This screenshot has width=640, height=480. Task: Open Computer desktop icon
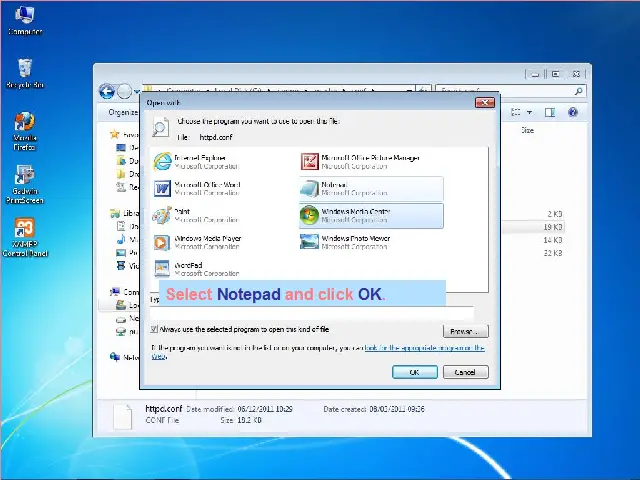click(x=25, y=20)
